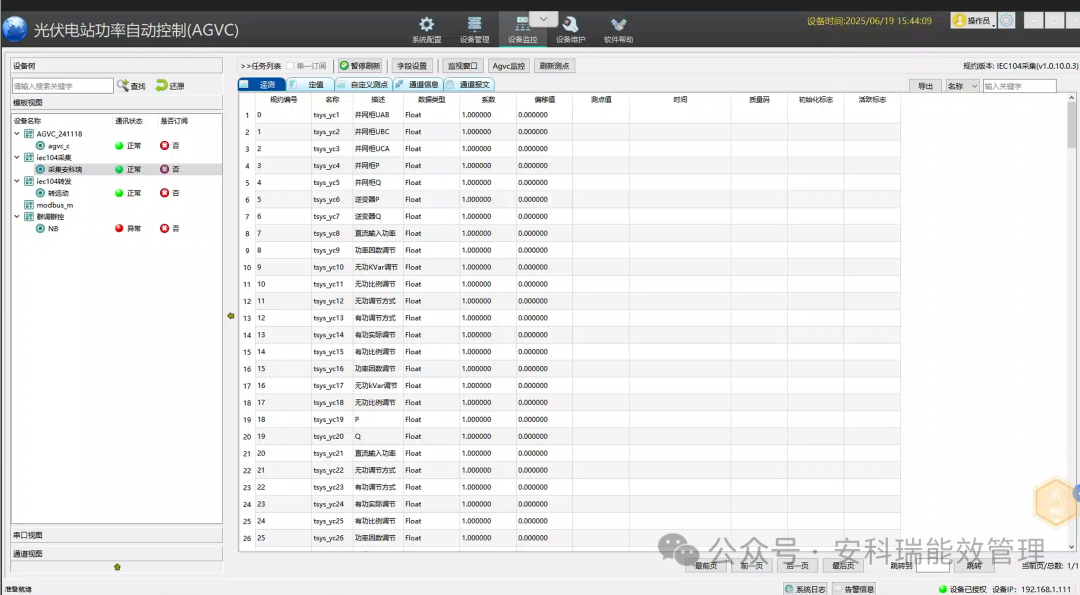This screenshot has width=1080, height=595.
Task: Select 转远动 tree item
Action: 58,193
